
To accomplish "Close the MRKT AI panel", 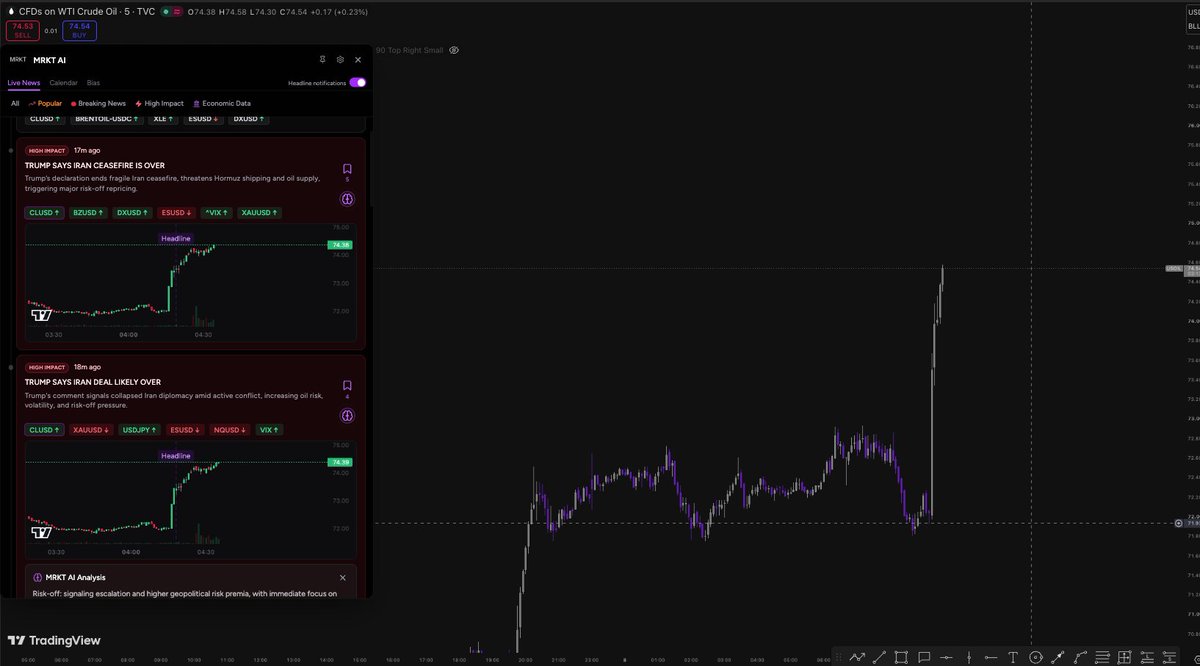I will point(358,59).
